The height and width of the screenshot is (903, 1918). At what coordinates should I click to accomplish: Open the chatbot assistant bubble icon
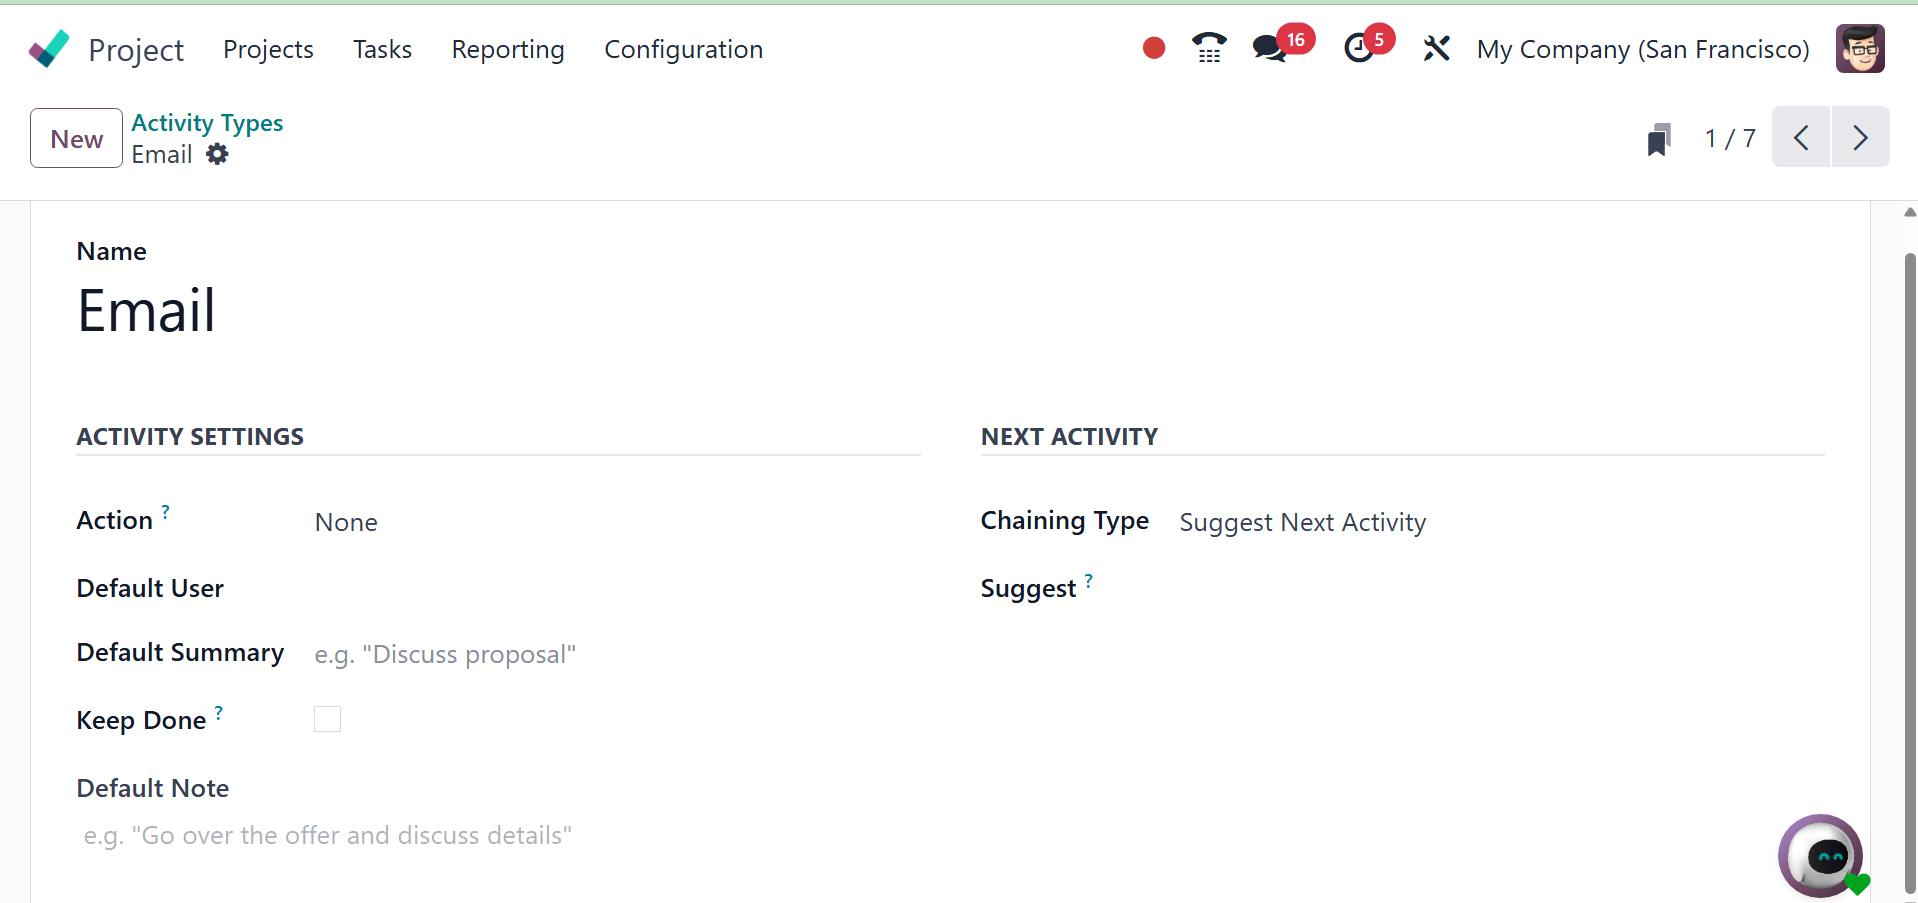coord(1821,857)
